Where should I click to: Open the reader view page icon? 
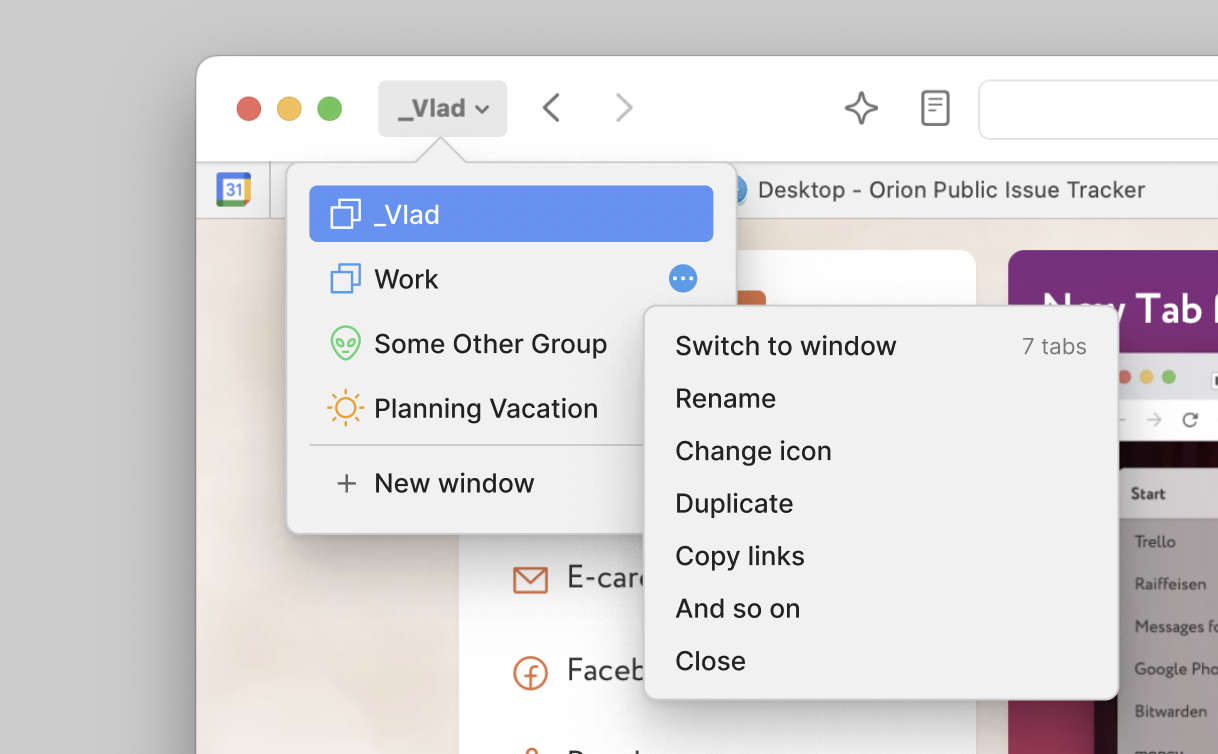click(x=935, y=108)
